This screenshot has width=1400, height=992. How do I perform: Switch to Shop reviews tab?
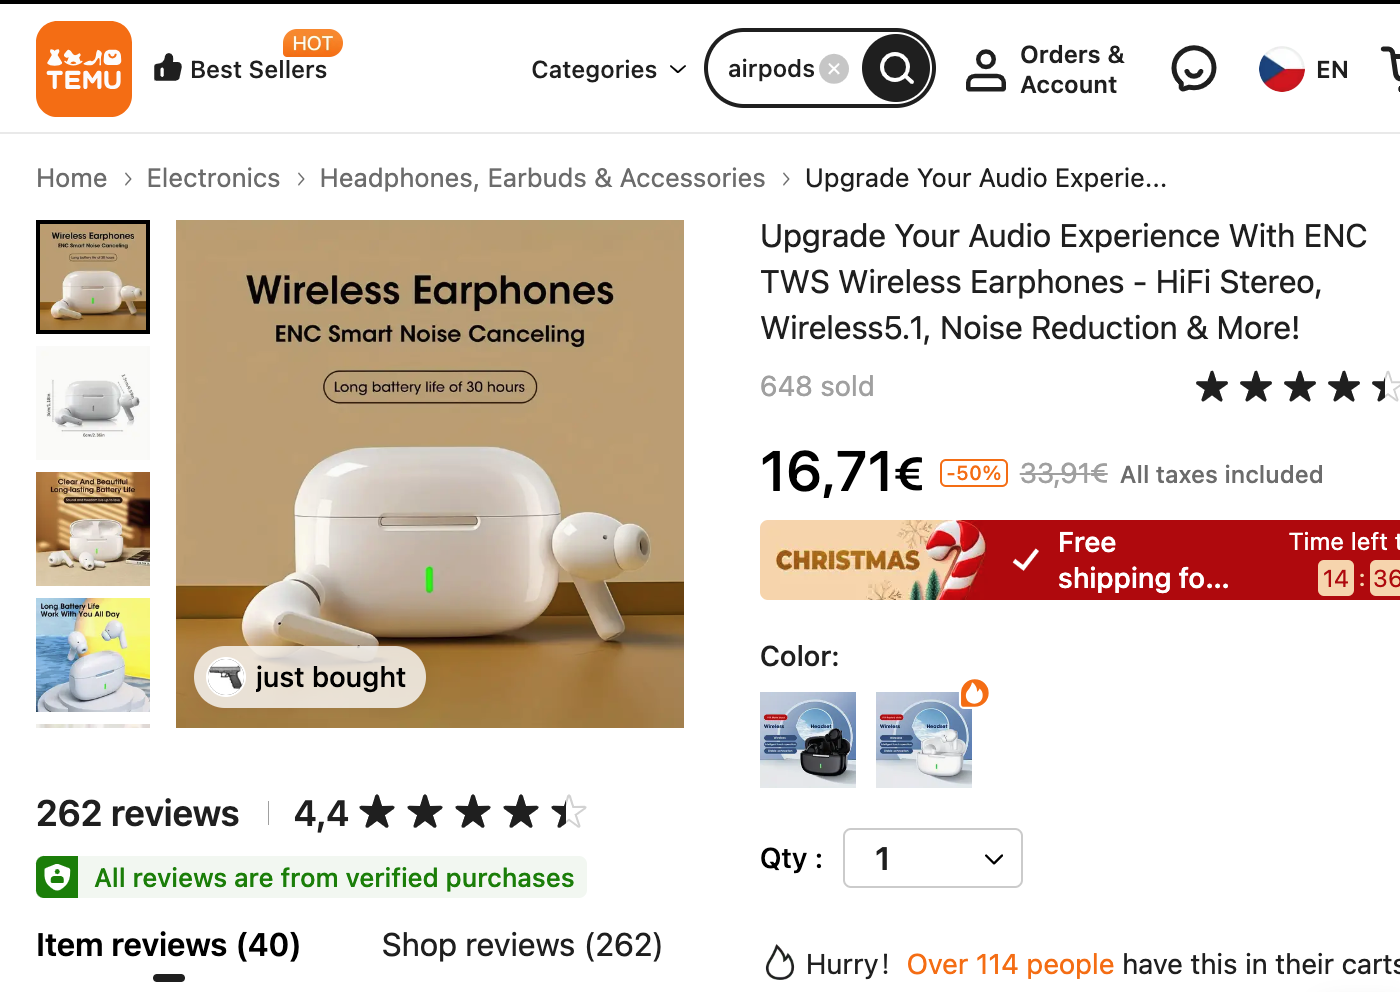(521, 945)
